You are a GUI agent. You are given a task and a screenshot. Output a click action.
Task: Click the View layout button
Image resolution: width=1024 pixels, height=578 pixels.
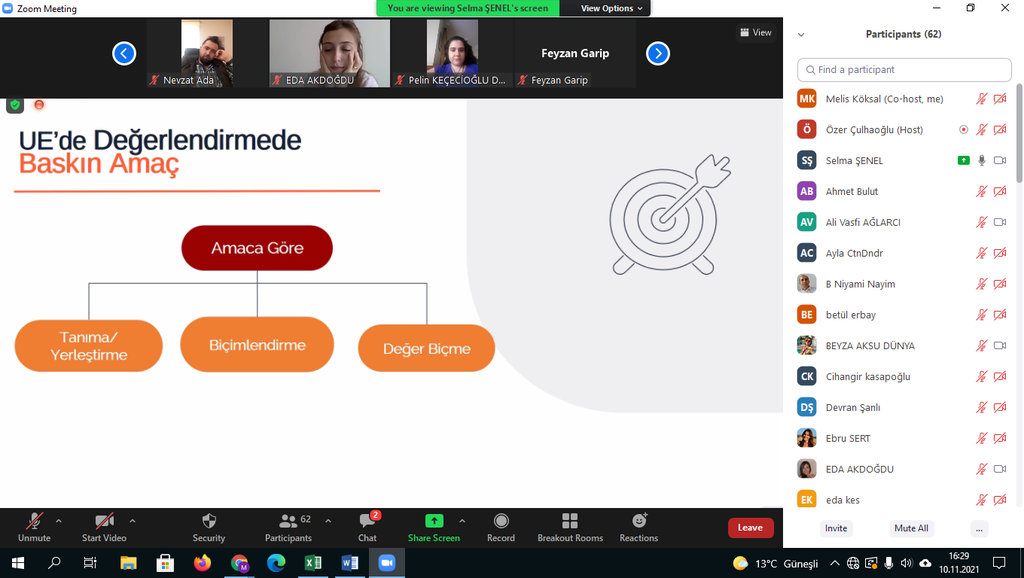coord(756,33)
